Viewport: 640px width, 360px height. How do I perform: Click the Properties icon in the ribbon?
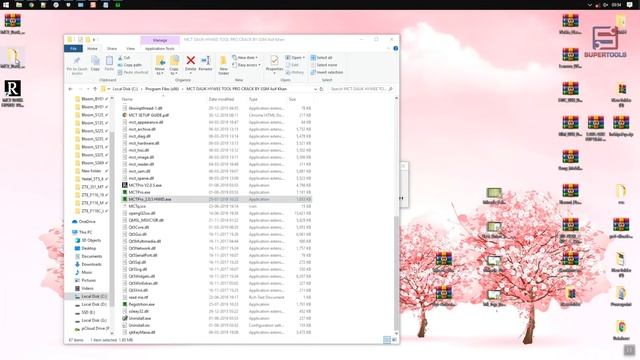click(x=274, y=60)
